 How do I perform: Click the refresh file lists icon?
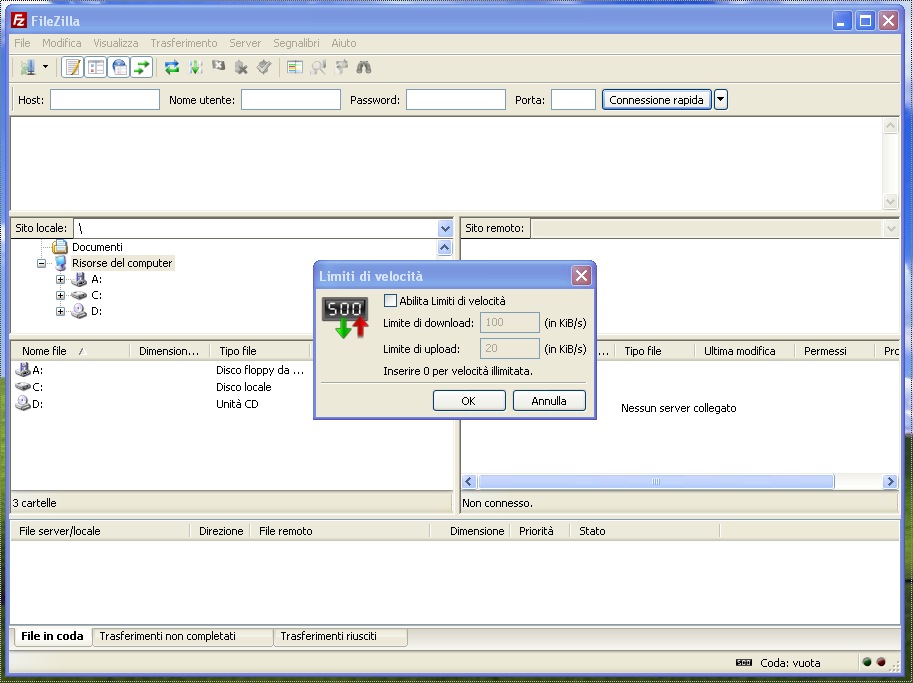tap(172, 68)
